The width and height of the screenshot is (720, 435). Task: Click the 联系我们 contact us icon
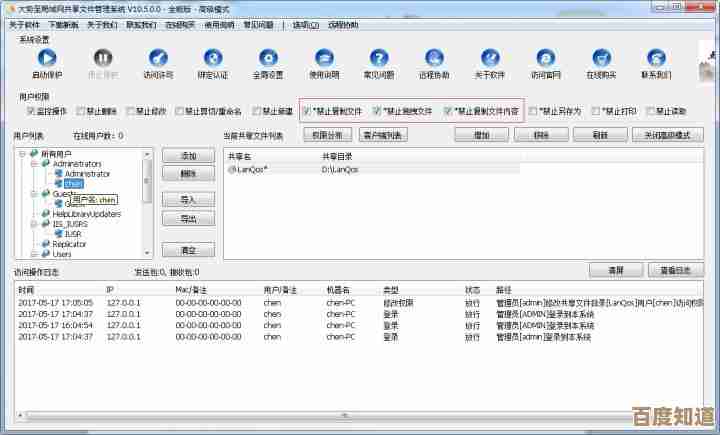point(656,59)
